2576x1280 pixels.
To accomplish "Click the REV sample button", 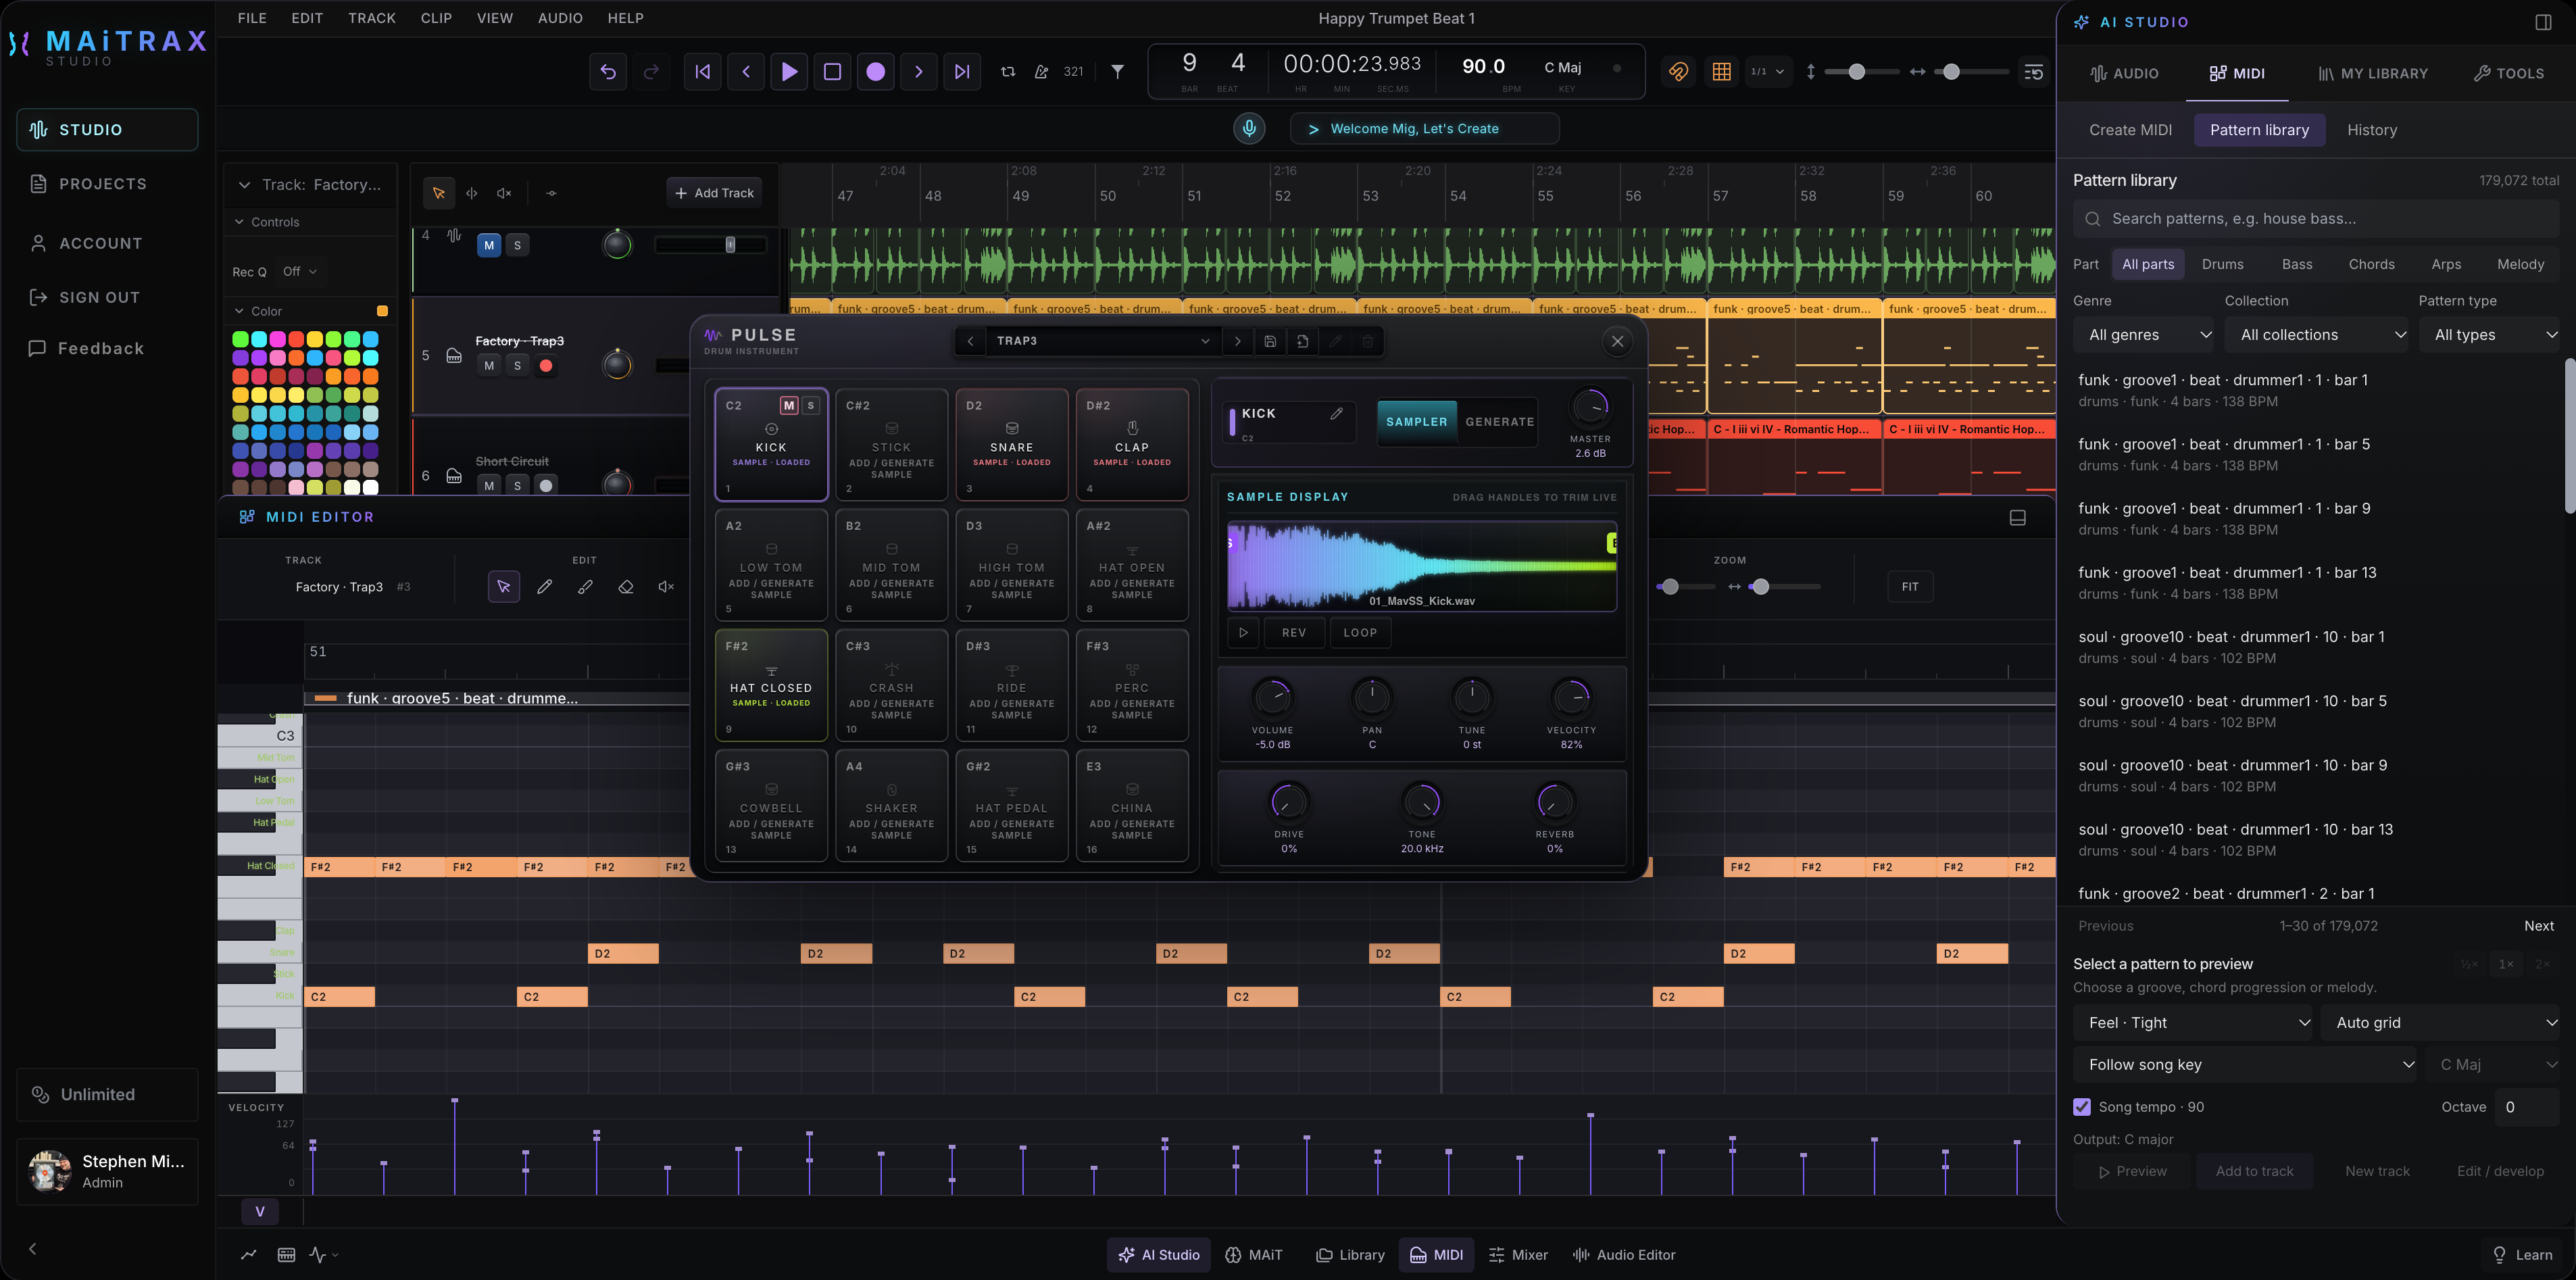I will click(x=1294, y=633).
